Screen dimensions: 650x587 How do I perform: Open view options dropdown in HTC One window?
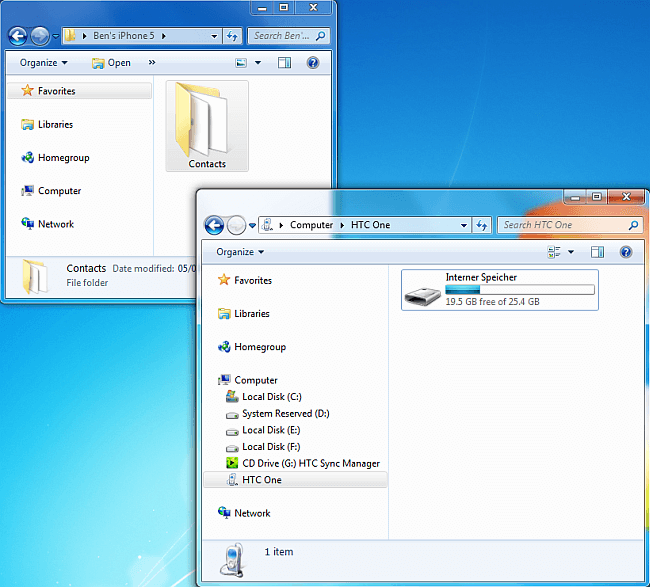[571, 252]
